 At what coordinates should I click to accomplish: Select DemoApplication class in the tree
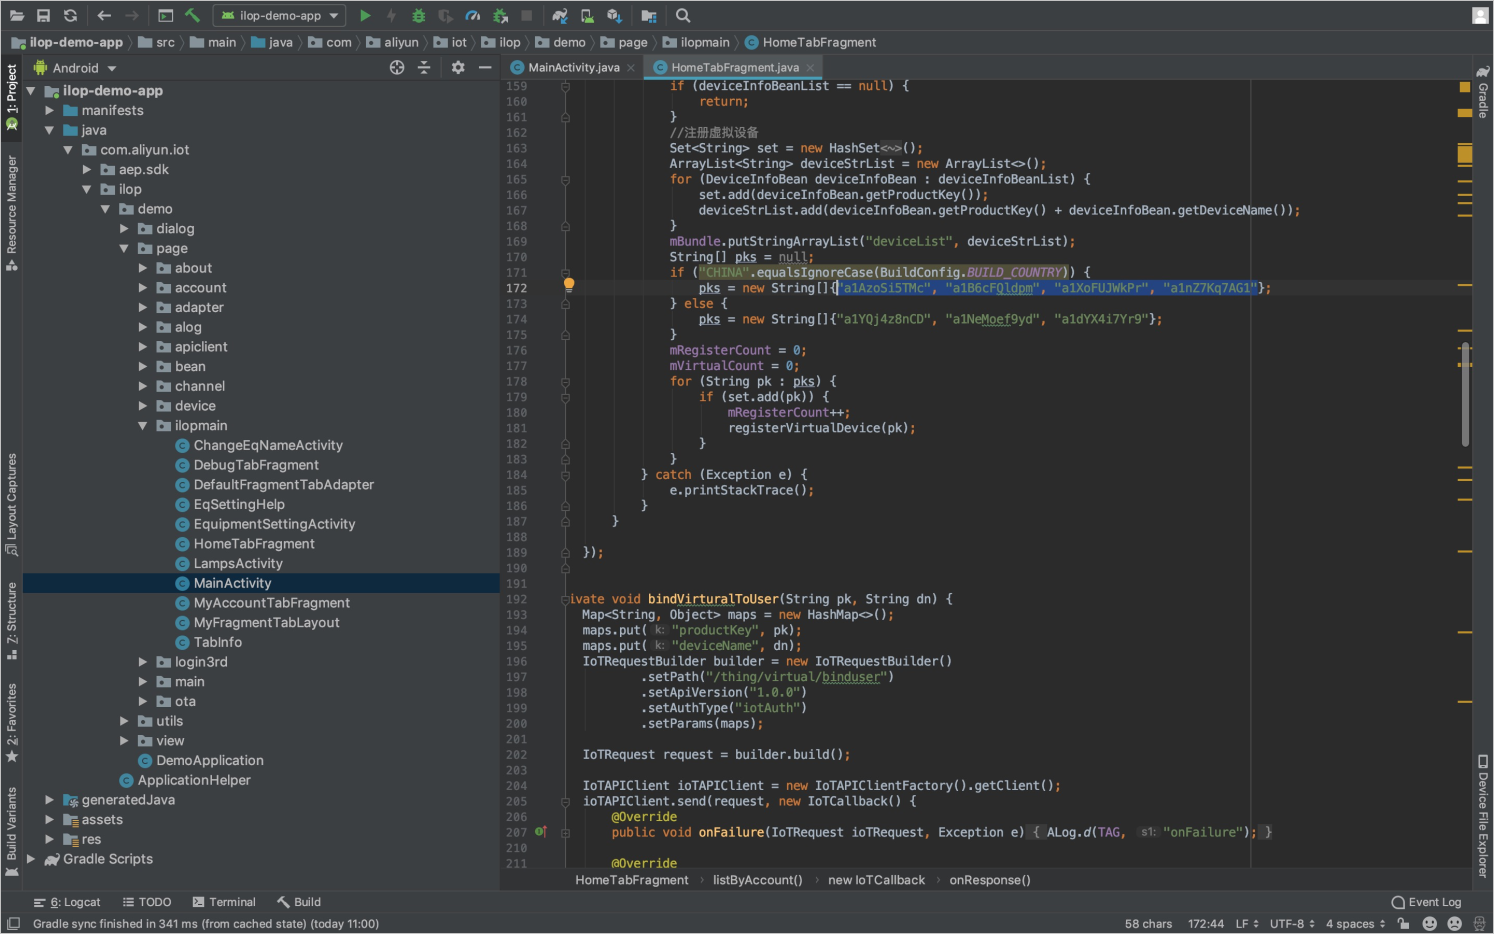(x=210, y=761)
